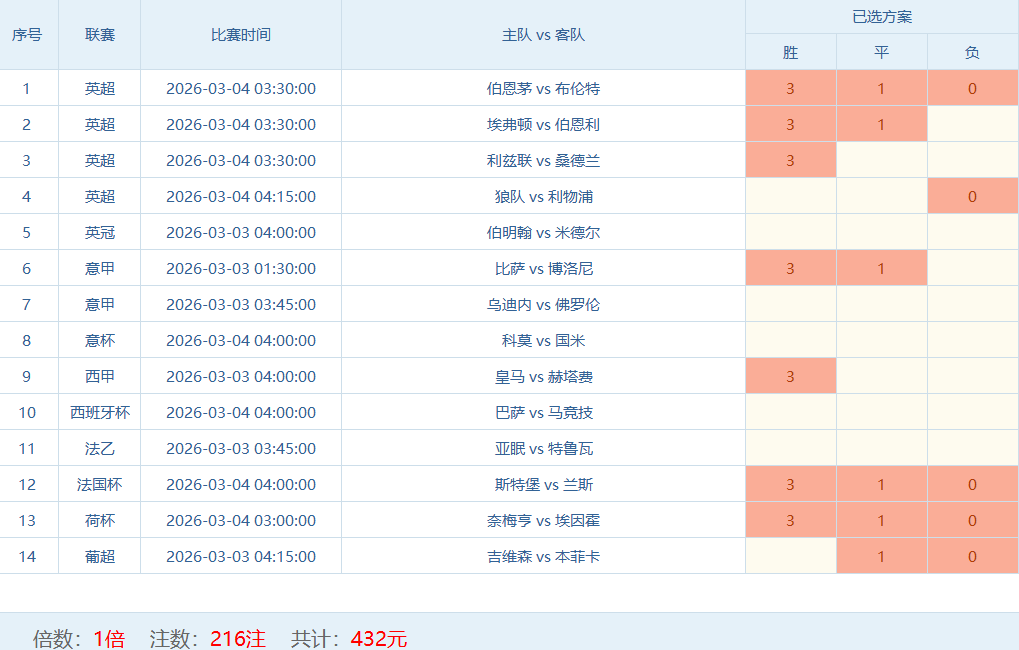Deselect the 胜 option for 利兹联 vs 桑德兰
This screenshot has height=650, width=1019.
790,160
